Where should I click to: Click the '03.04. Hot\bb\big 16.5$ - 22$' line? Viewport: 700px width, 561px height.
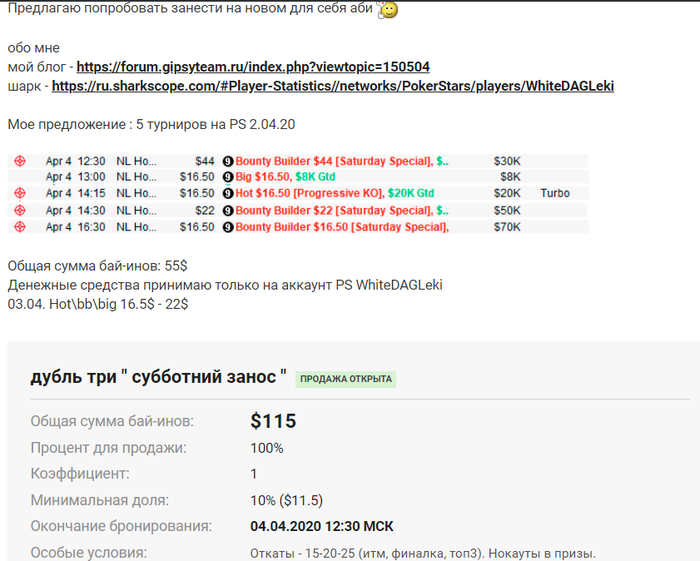pos(98,304)
